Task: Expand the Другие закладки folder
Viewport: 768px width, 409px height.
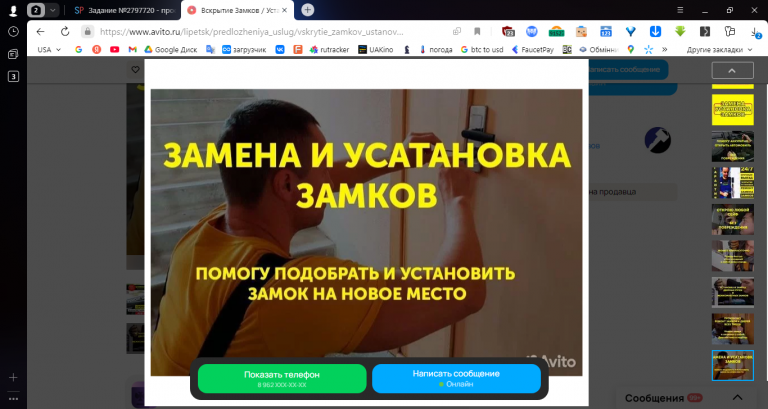Action: (x=719, y=49)
